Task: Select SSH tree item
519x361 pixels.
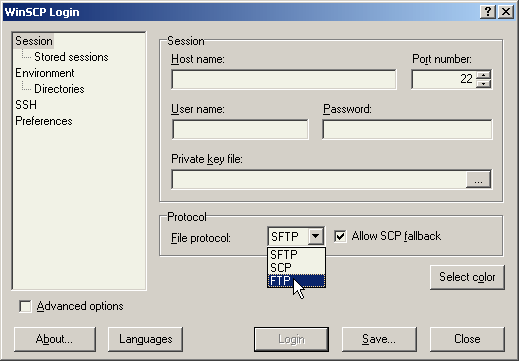Action: (x=26, y=105)
